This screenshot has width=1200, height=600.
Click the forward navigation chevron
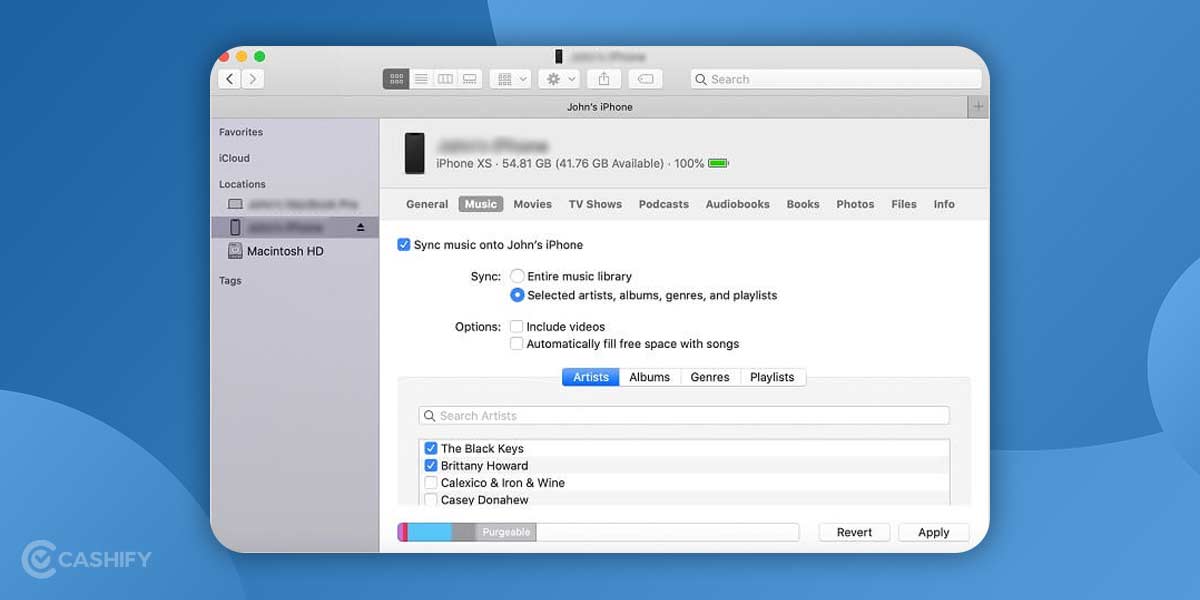coord(252,78)
